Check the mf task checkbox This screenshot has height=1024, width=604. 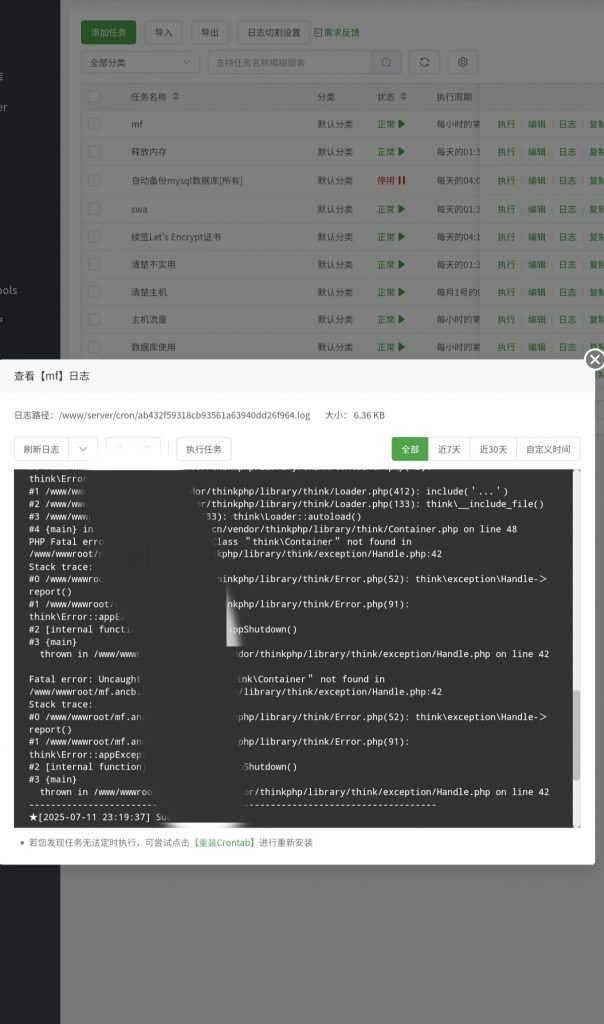coord(94,124)
